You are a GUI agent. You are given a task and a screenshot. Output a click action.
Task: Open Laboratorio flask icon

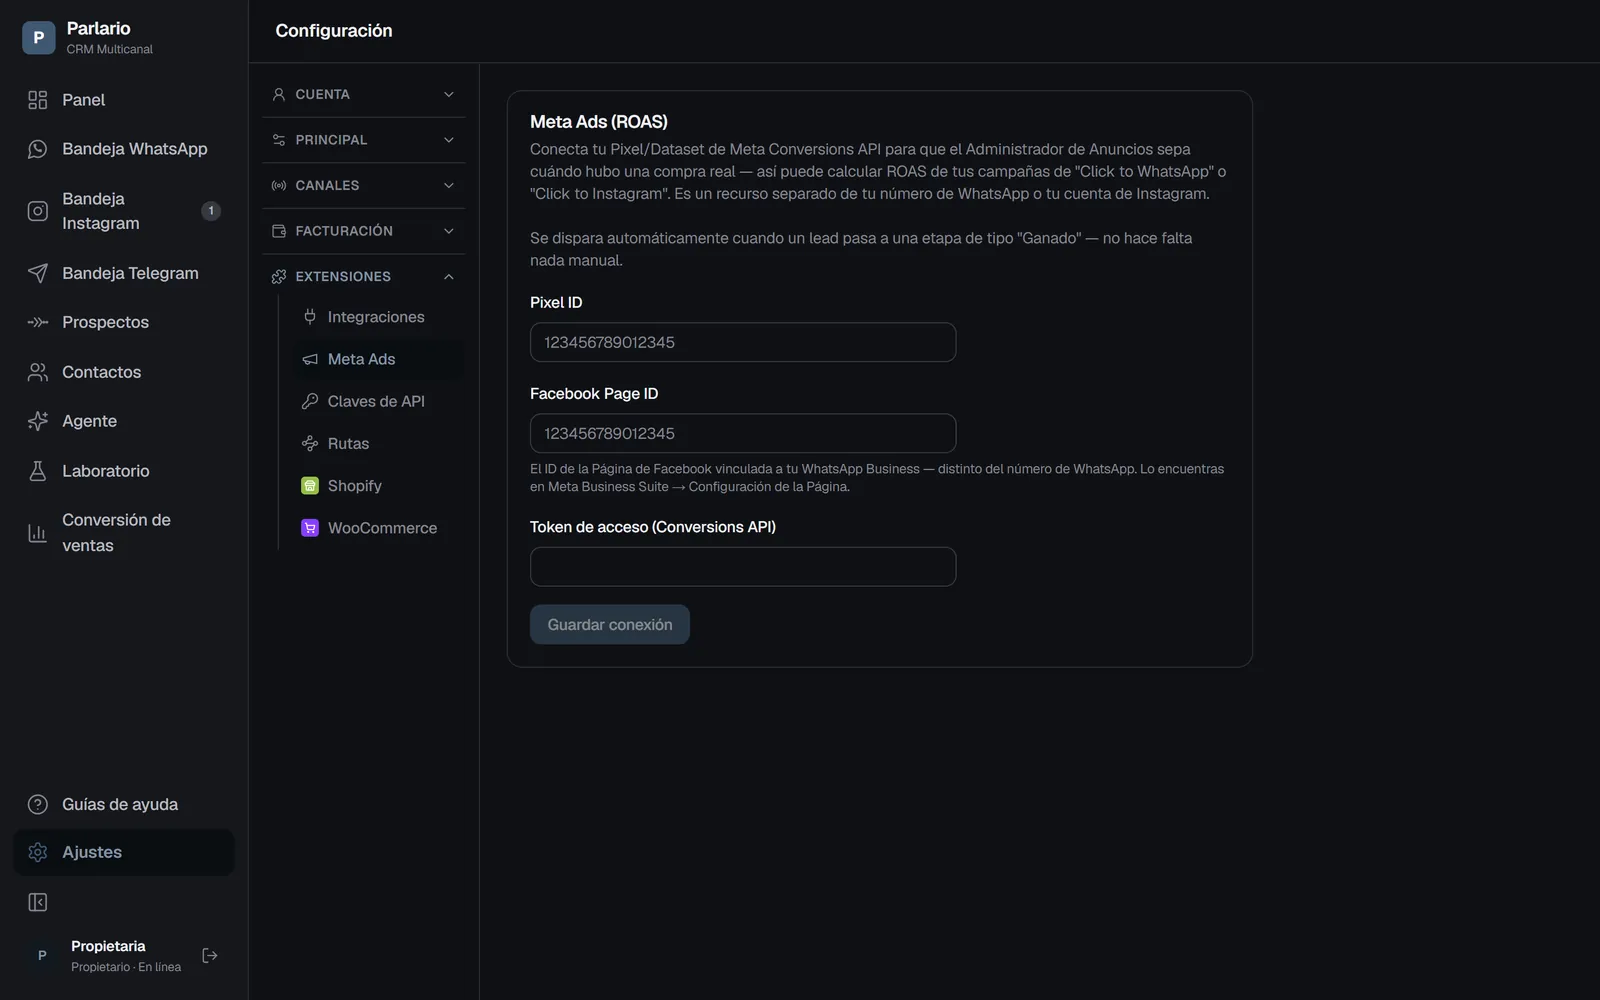click(38, 471)
